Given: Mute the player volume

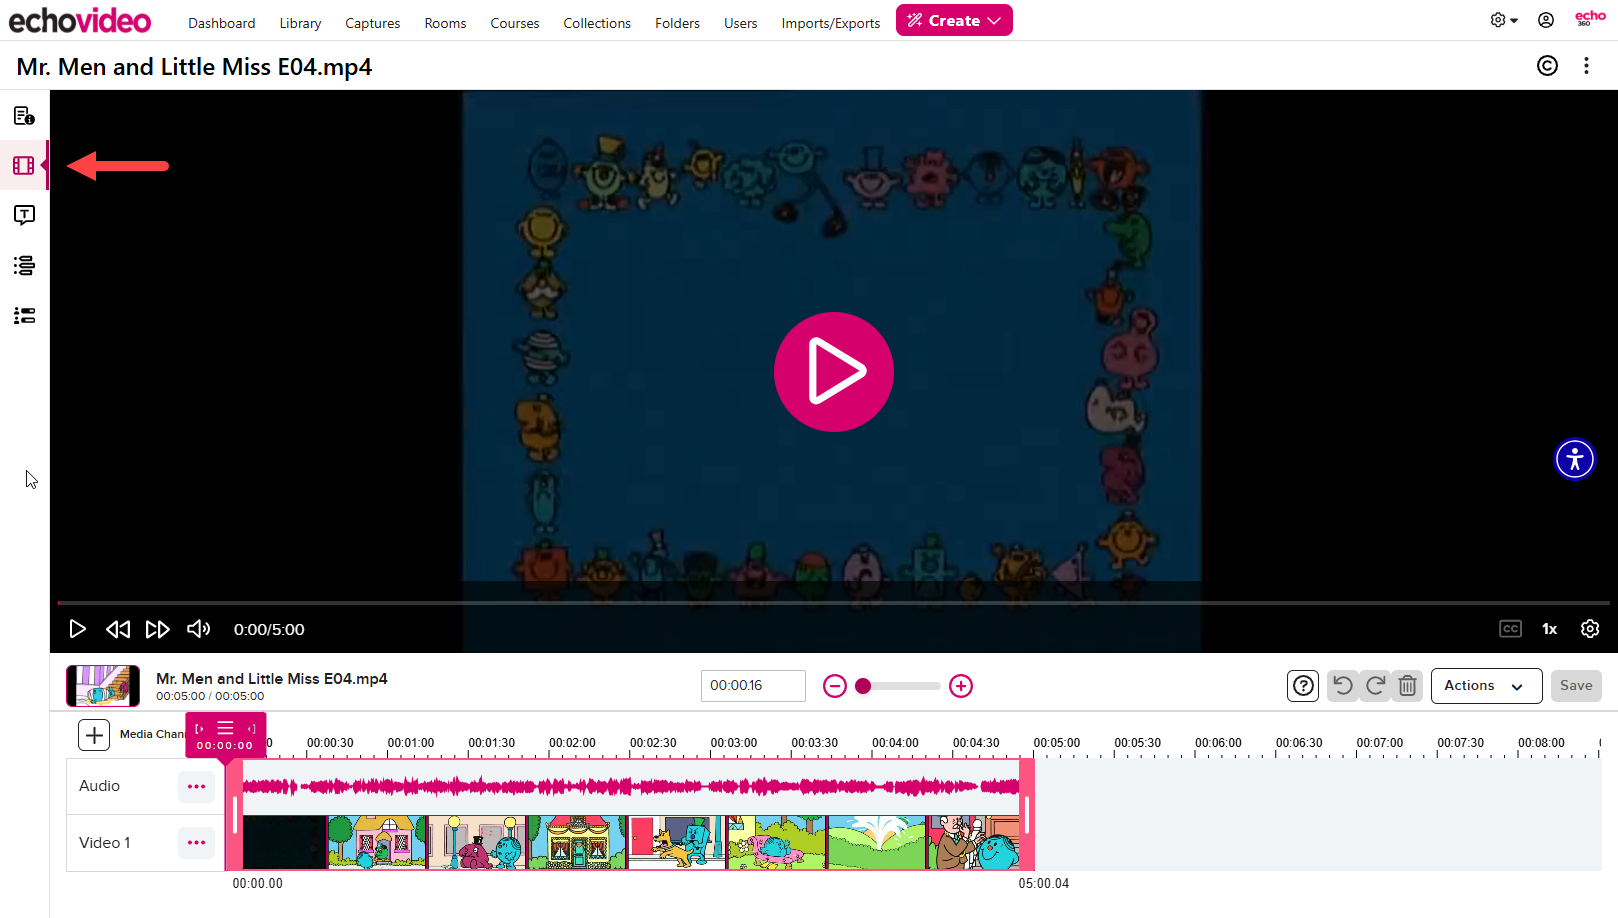Looking at the screenshot, I should [198, 629].
